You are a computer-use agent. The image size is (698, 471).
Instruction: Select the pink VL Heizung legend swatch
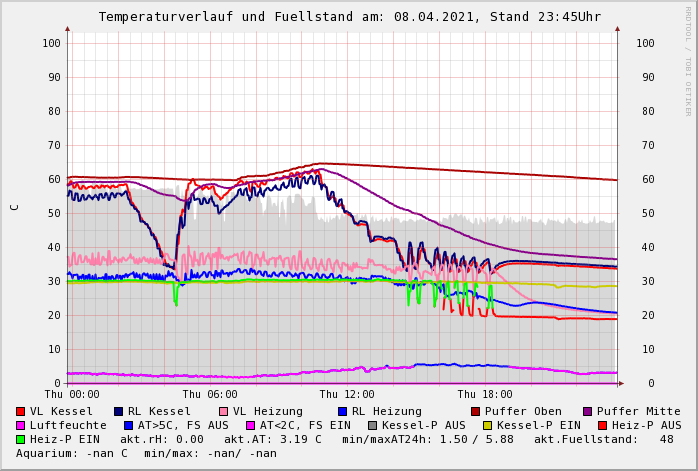223,412
